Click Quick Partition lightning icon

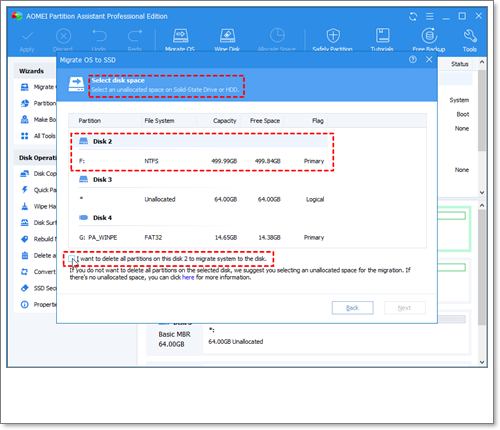pyautogui.click(x=25, y=190)
